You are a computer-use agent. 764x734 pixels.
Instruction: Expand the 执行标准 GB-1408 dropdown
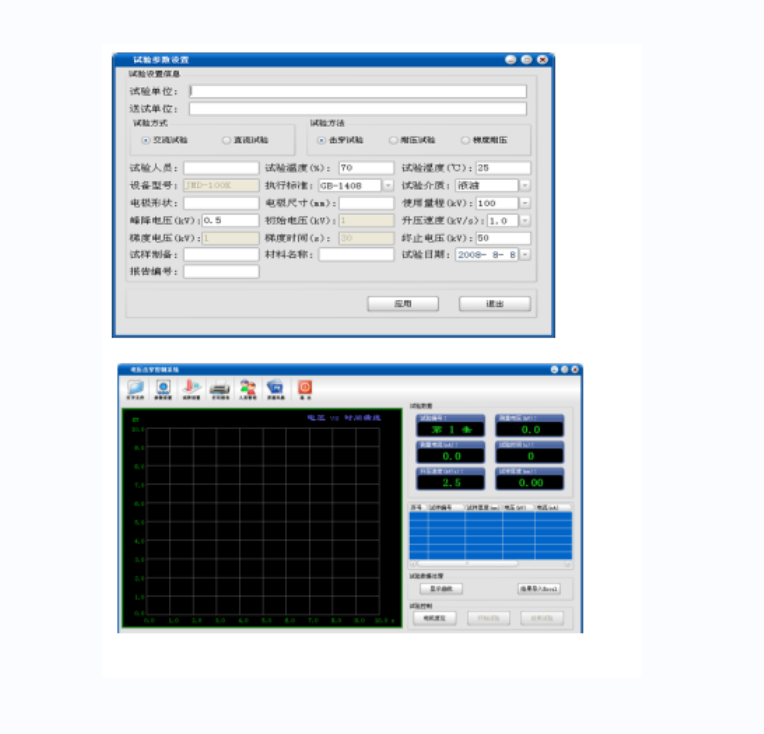coord(388,186)
